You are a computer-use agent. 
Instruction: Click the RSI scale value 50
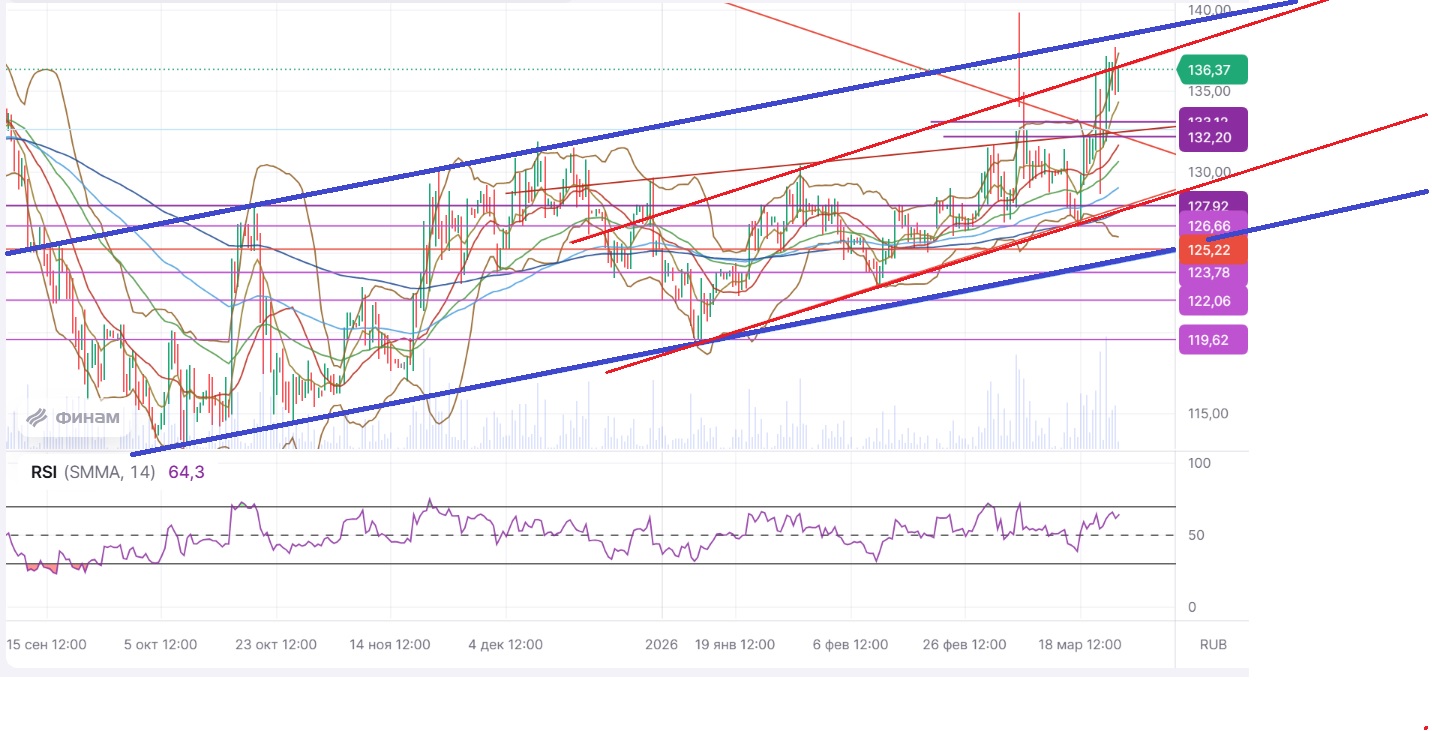1198,535
